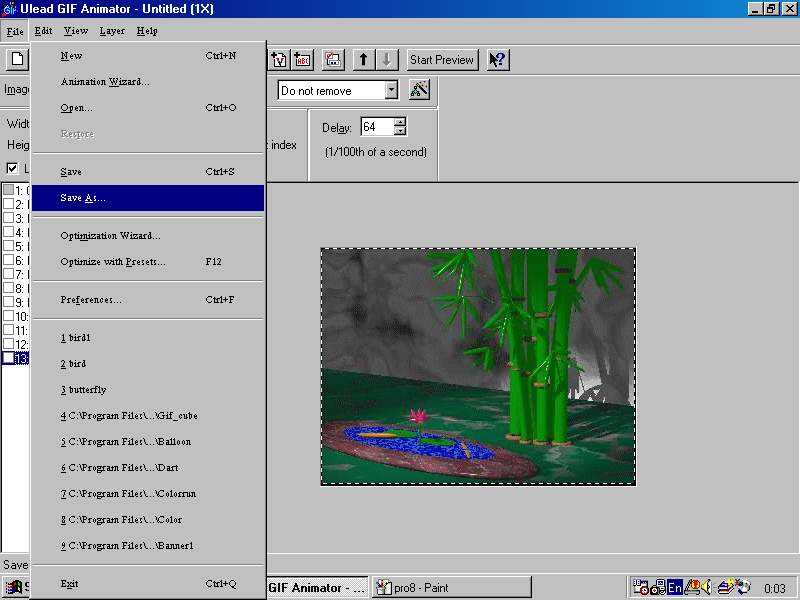Viewport: 800px width, 600px height.
Task: Tick the checkbox for layer 13
Action: tap(8, 358)
